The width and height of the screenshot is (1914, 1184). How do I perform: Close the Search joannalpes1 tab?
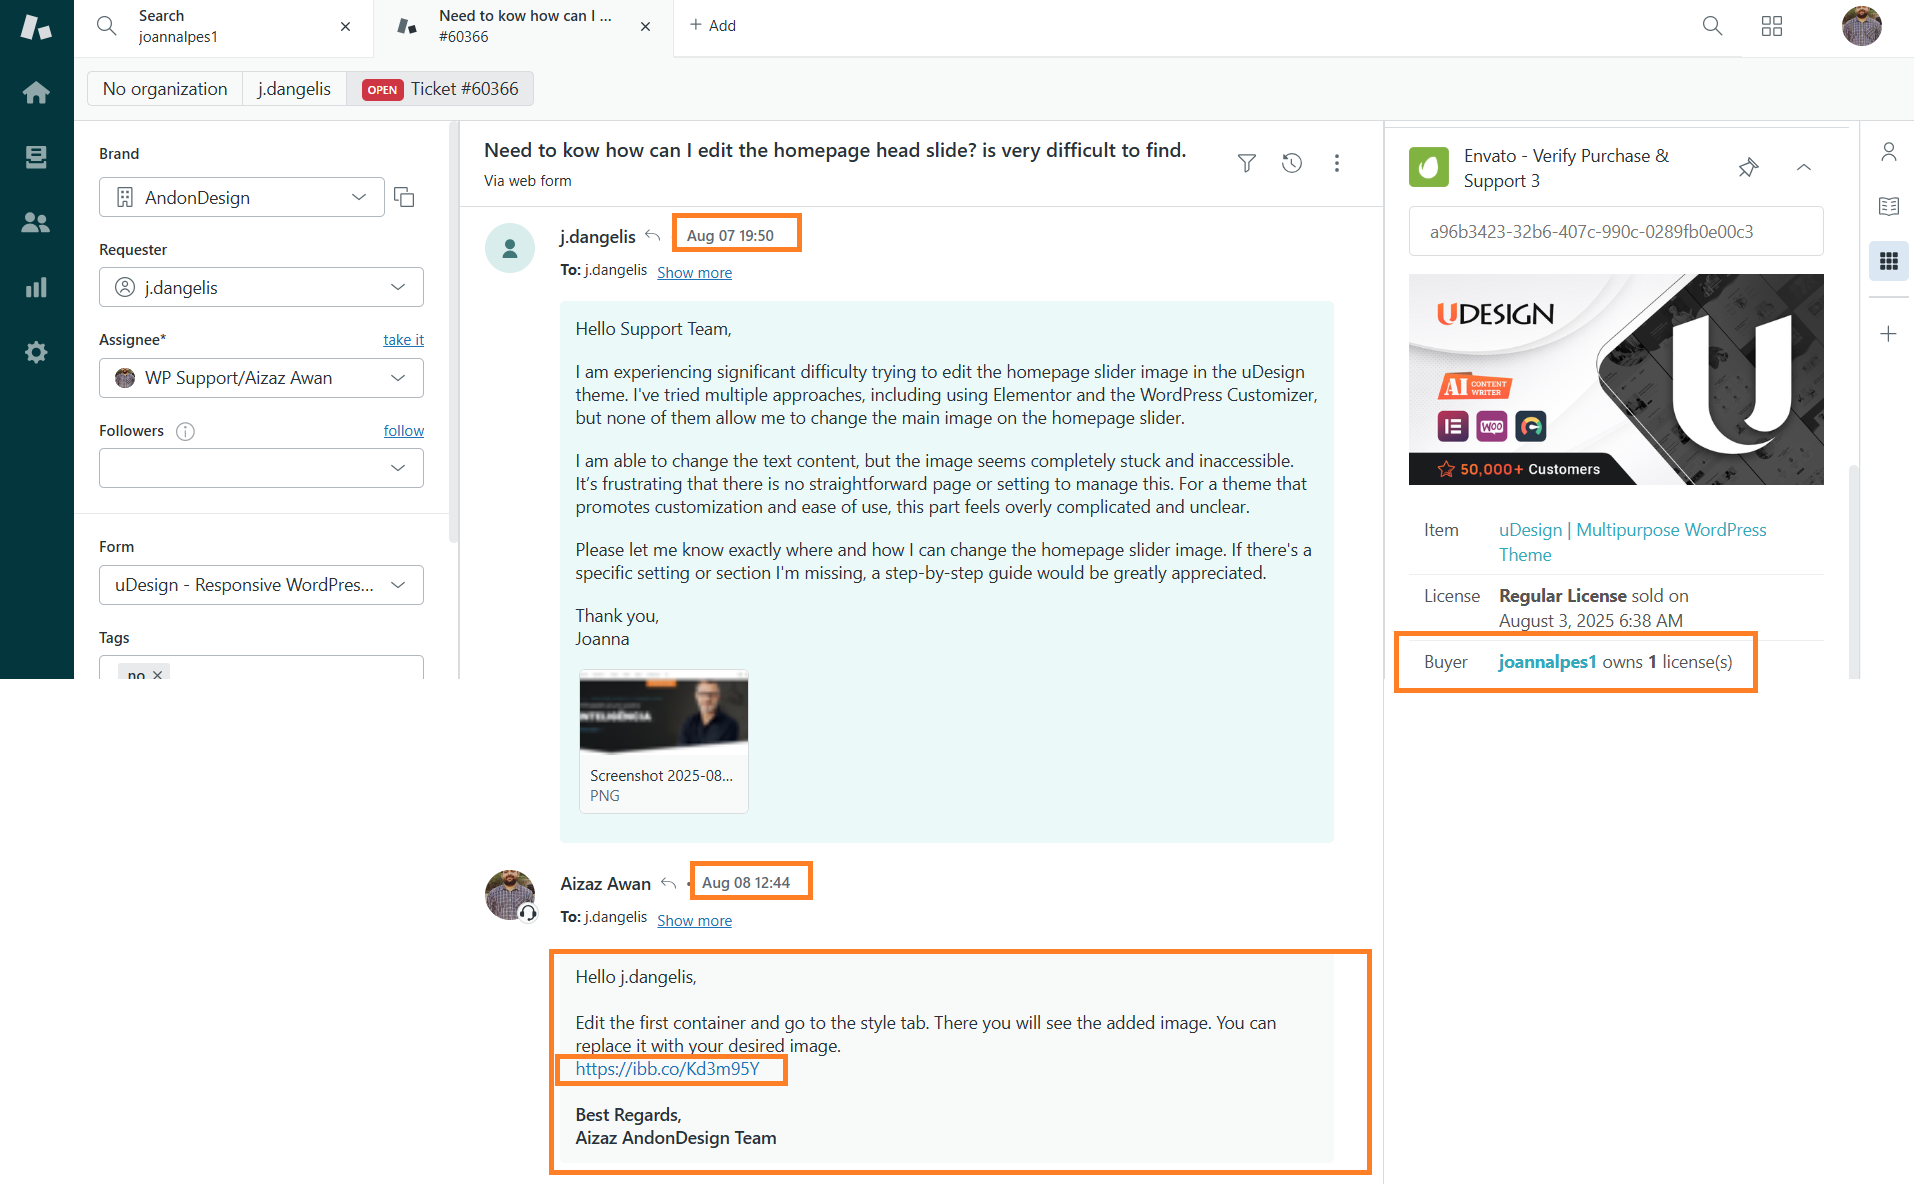point(345,27)
